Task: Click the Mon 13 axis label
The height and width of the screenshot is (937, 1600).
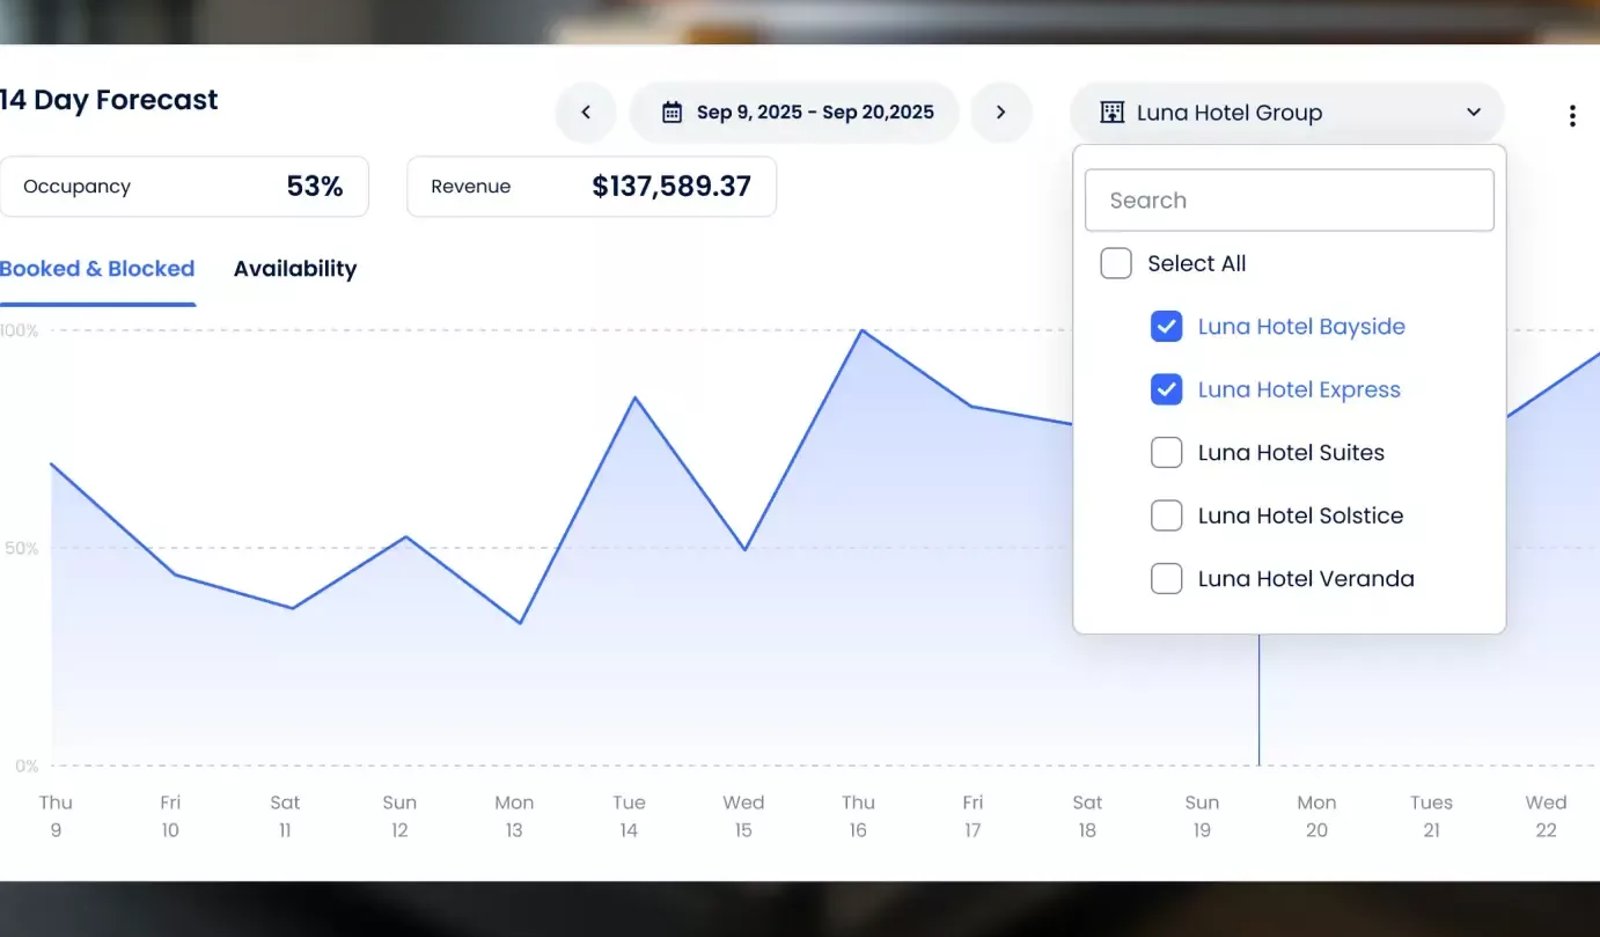Action: [514, 816]
